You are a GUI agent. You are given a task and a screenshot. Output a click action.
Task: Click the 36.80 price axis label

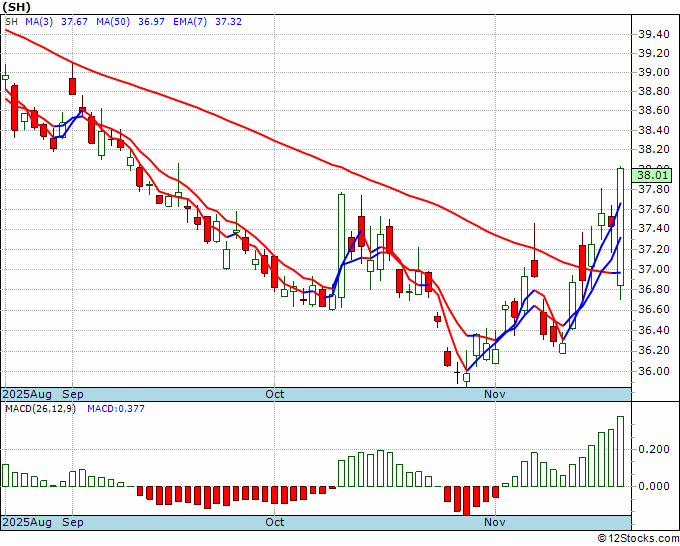[654, 289]
